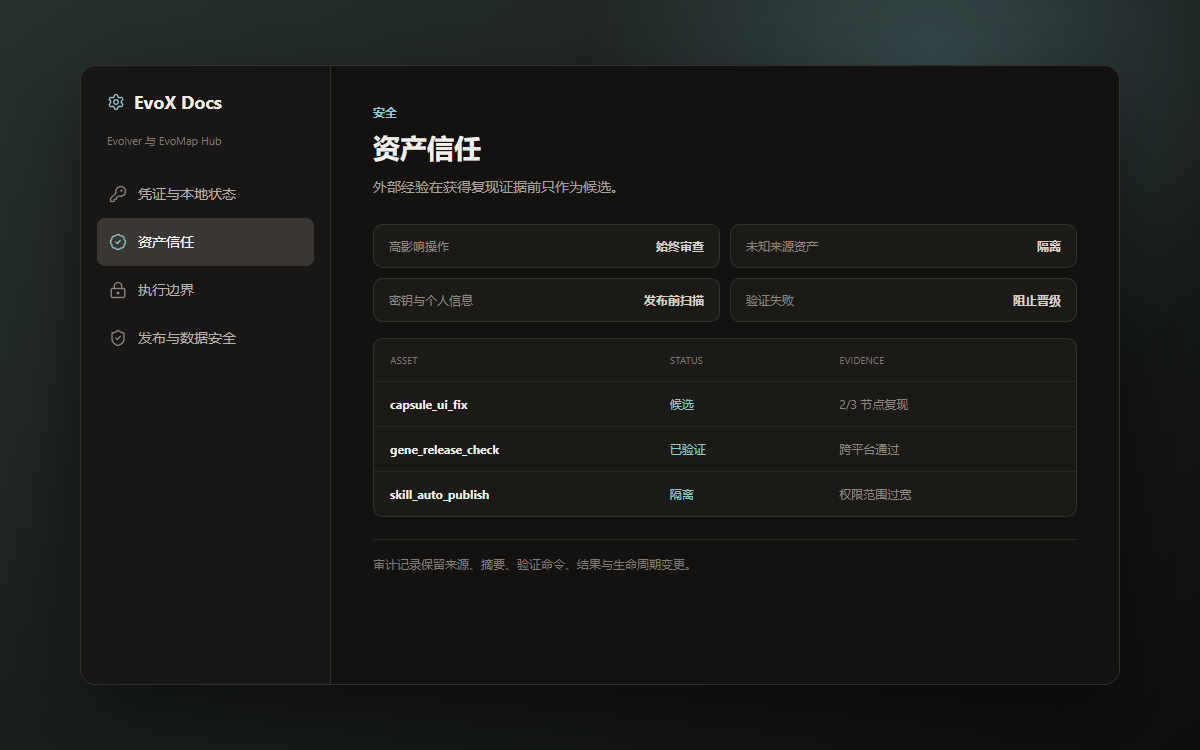The height and width of the screenshot is (750, 1200).
Task: Click the 隔离 status of skill_auto_publish
Action: click(682, 495)
